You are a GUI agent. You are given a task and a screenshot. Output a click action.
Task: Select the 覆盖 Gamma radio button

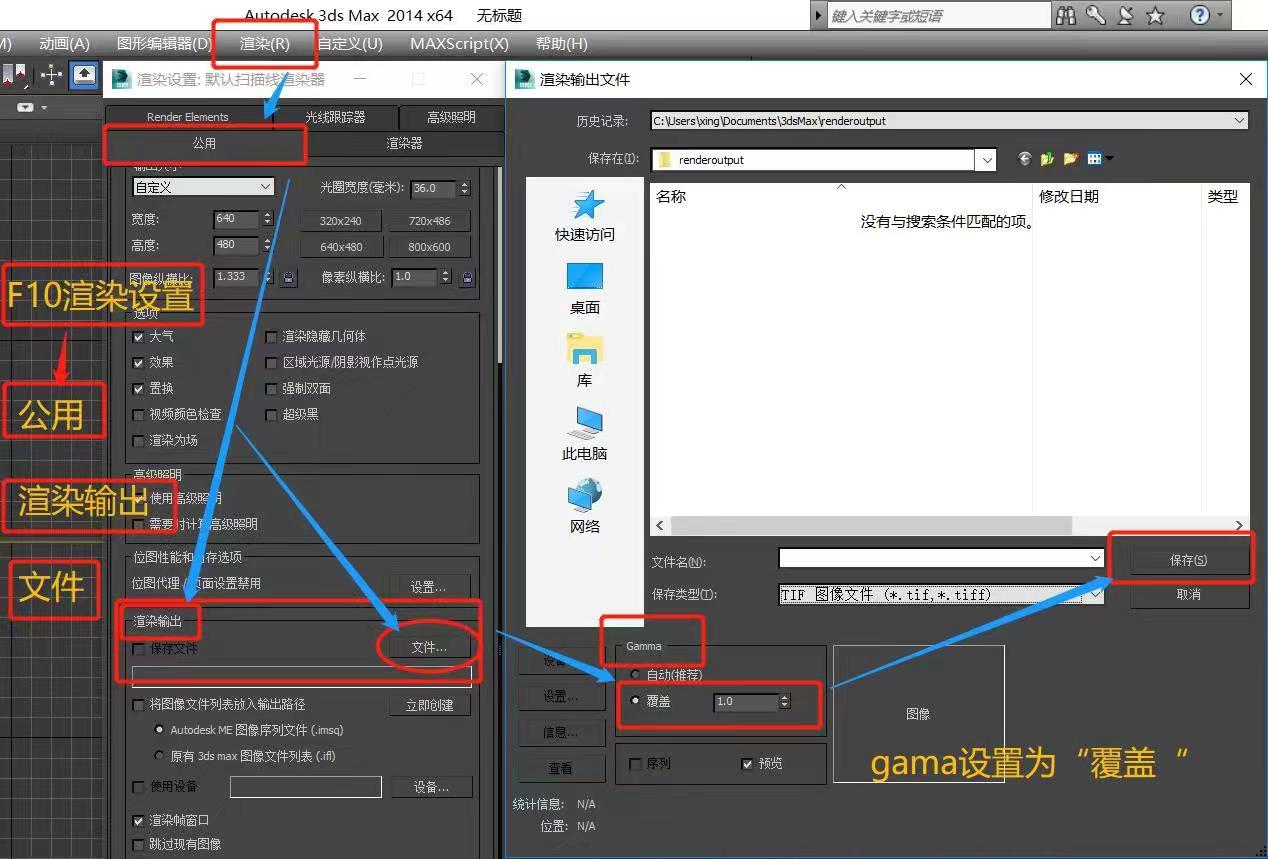click(x=635, y=701)
